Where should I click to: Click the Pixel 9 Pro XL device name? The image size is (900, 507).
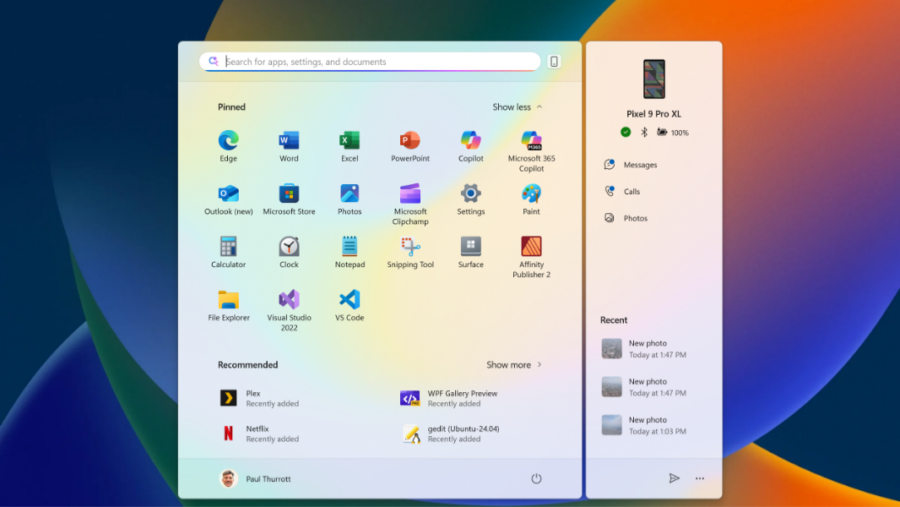(x=654, y=114)
